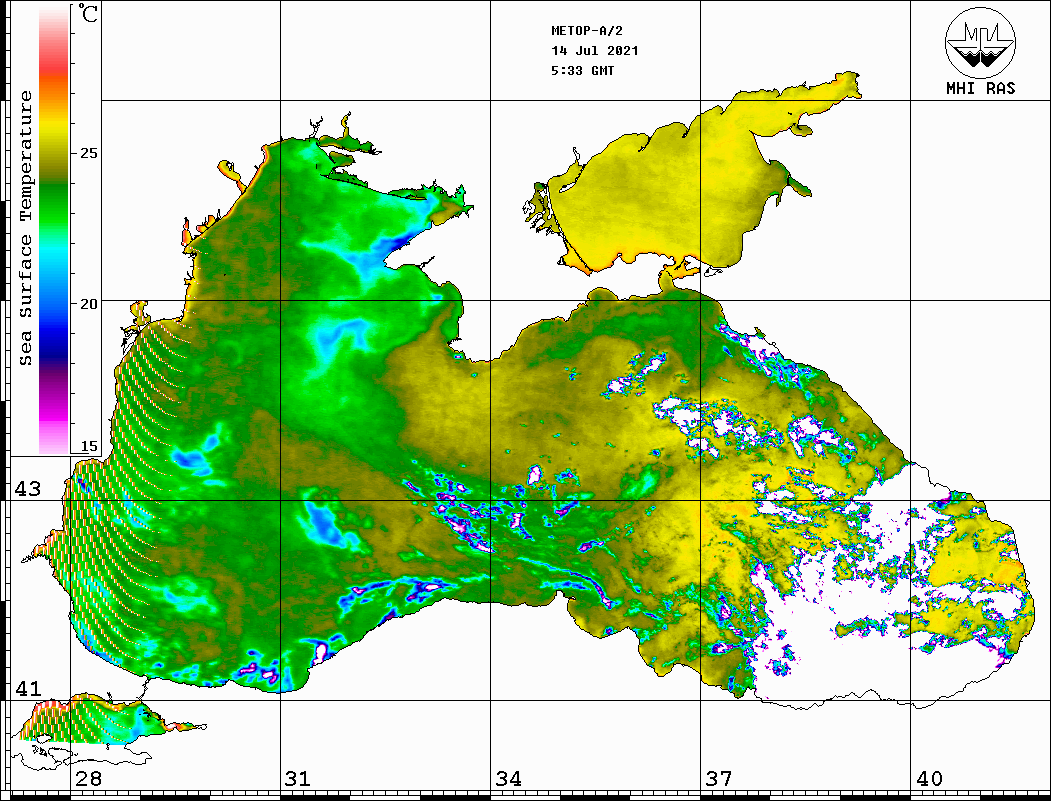The height and width of the screenshot is (801, 1051).
Task: Click the '°C' unit label
Action: point(88,13)
